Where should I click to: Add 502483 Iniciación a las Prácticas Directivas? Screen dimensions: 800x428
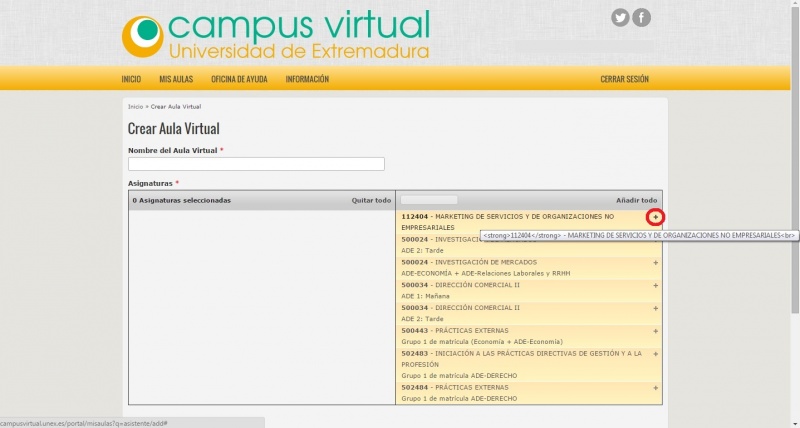pyautogui.click(x=656, y=353)
